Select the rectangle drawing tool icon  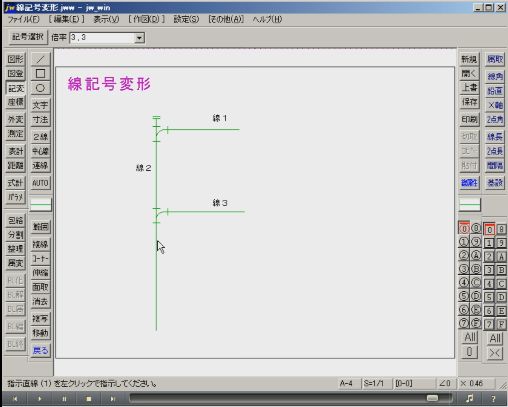pyautogui.click(x=40, y=74)
